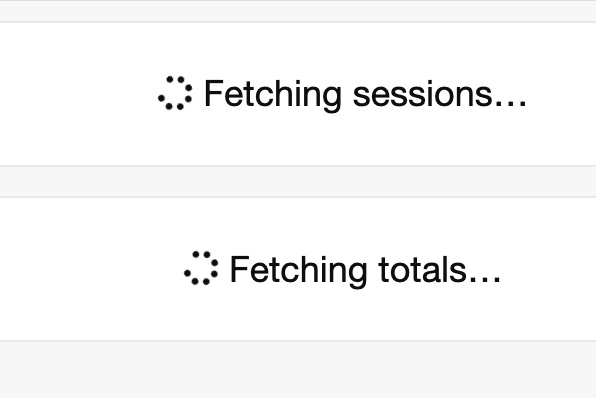Click the word totals in loading message
Image resolution: width=596 pixels, height=398 pixels.
[422, 270]
